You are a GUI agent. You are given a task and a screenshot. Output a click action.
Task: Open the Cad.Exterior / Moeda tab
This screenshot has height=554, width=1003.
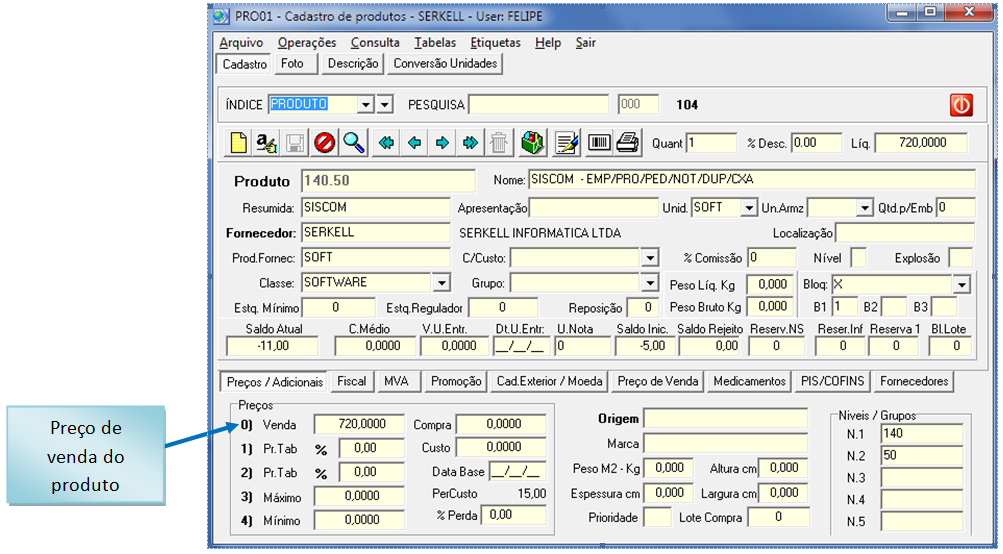549,381
